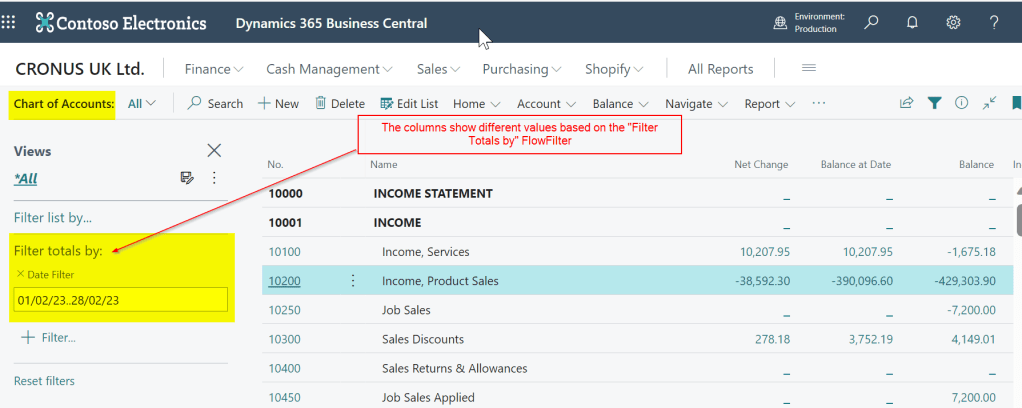
Task: Open account 10200 link
Action: coord(284,281)
